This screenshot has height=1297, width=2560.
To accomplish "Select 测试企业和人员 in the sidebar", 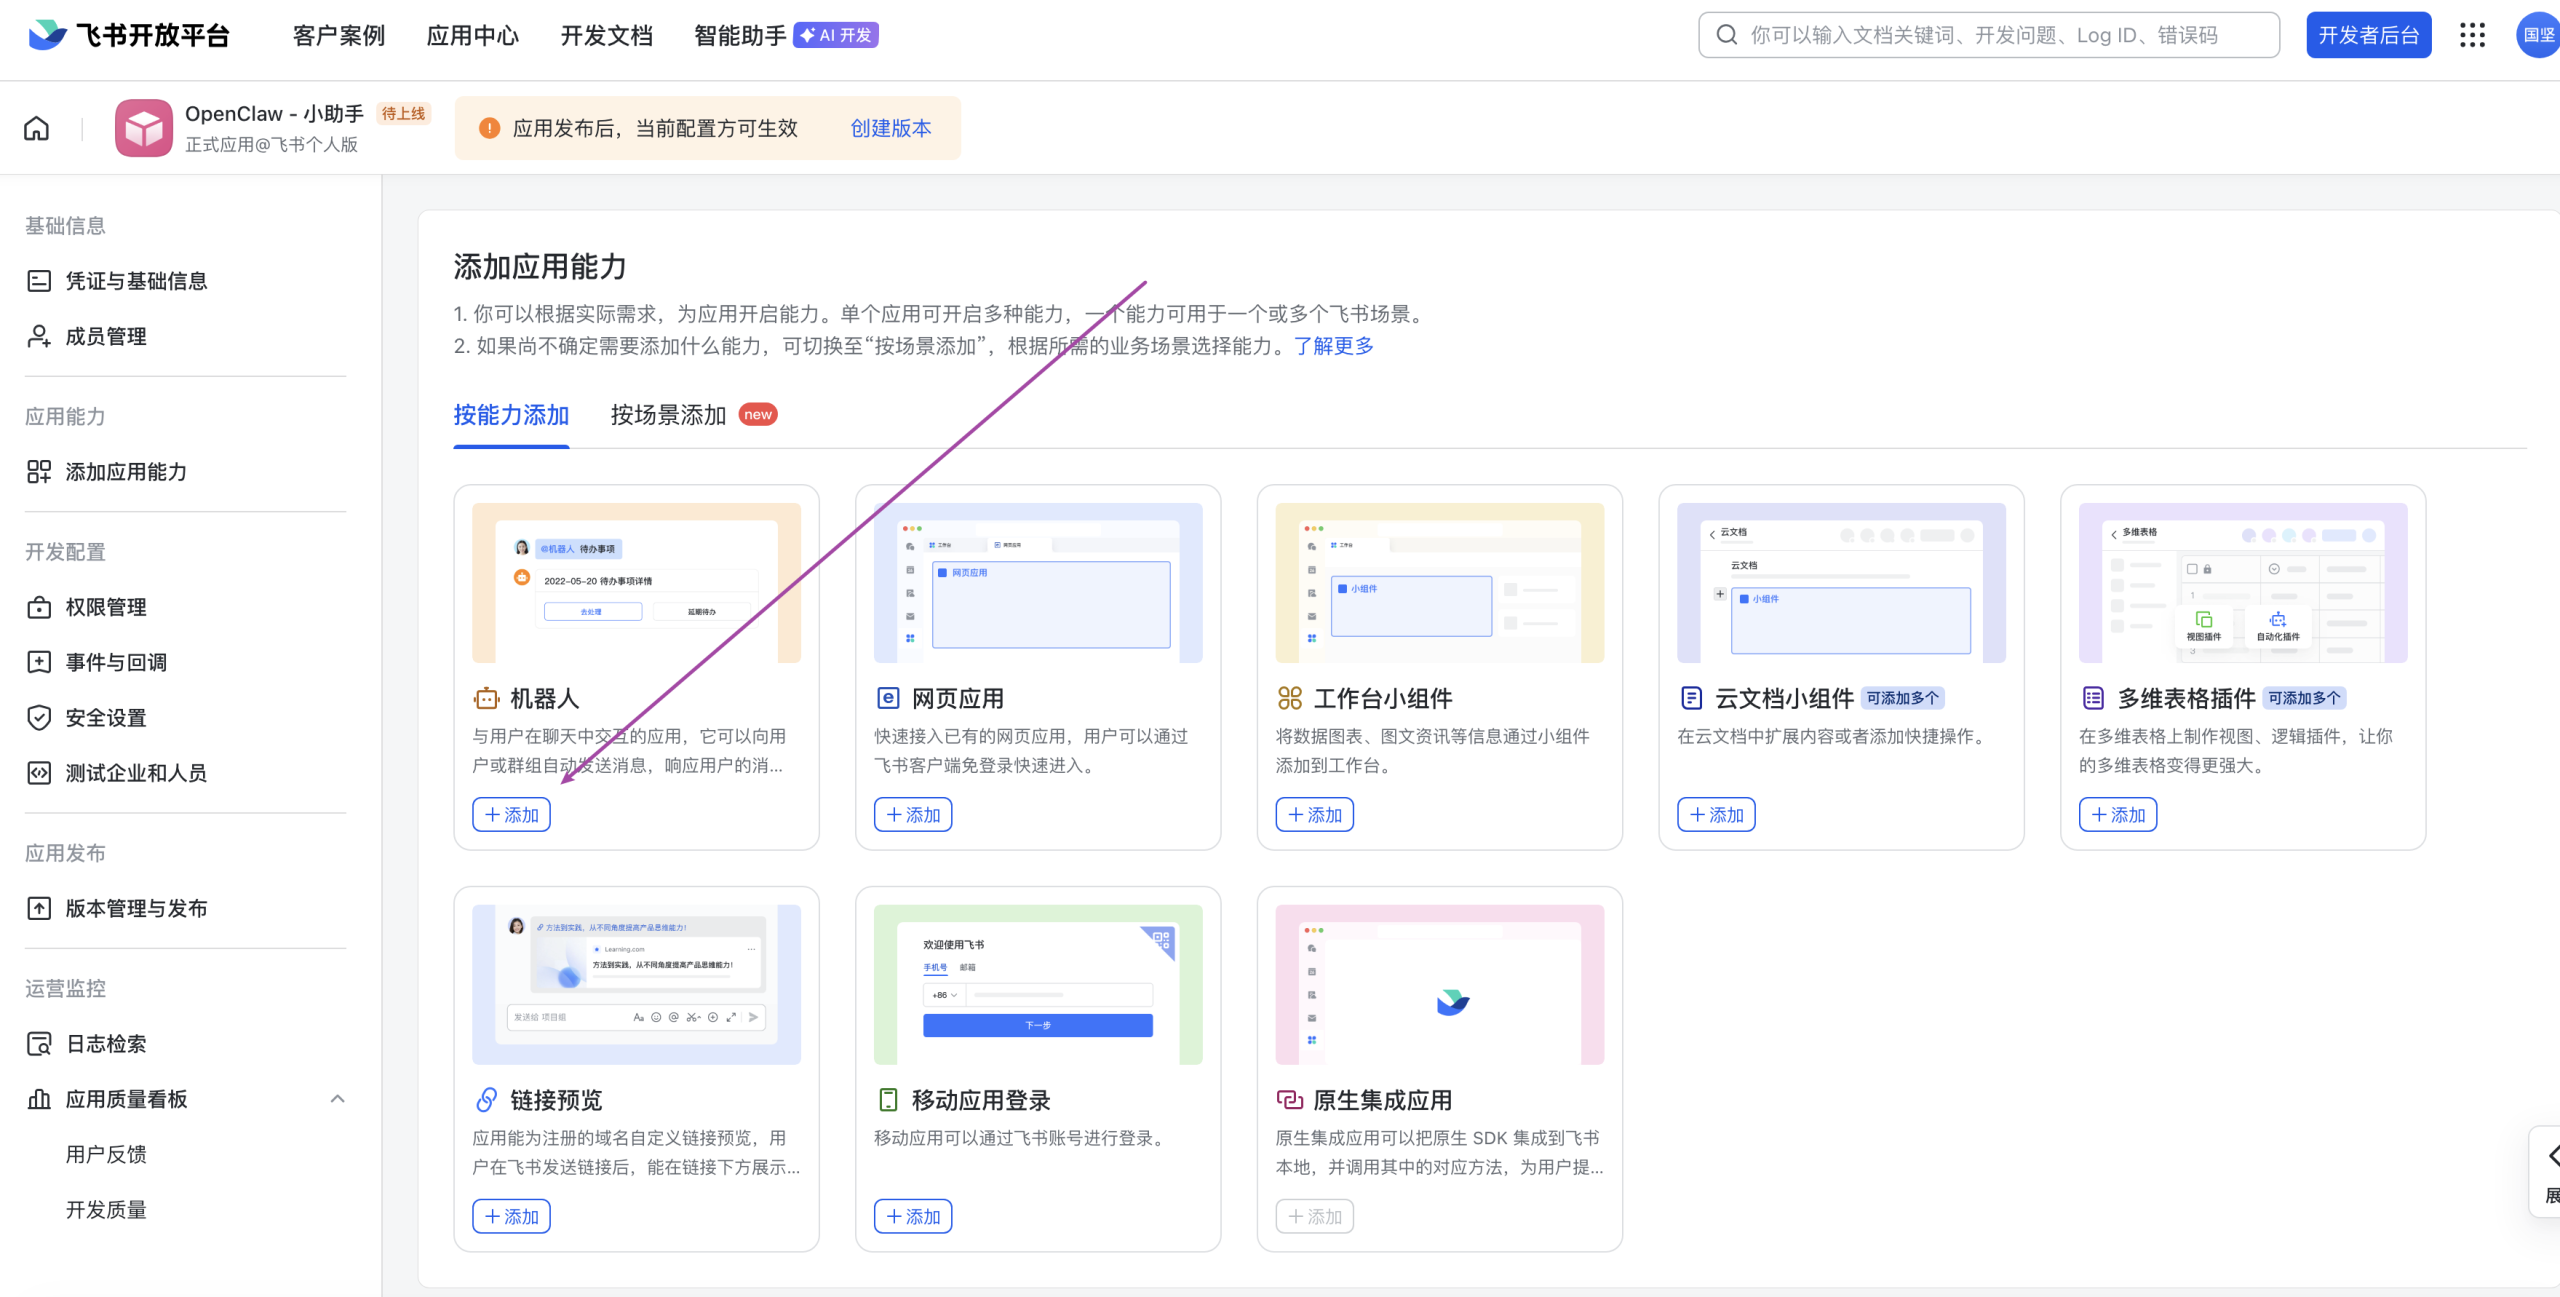I will coord(134,772).
